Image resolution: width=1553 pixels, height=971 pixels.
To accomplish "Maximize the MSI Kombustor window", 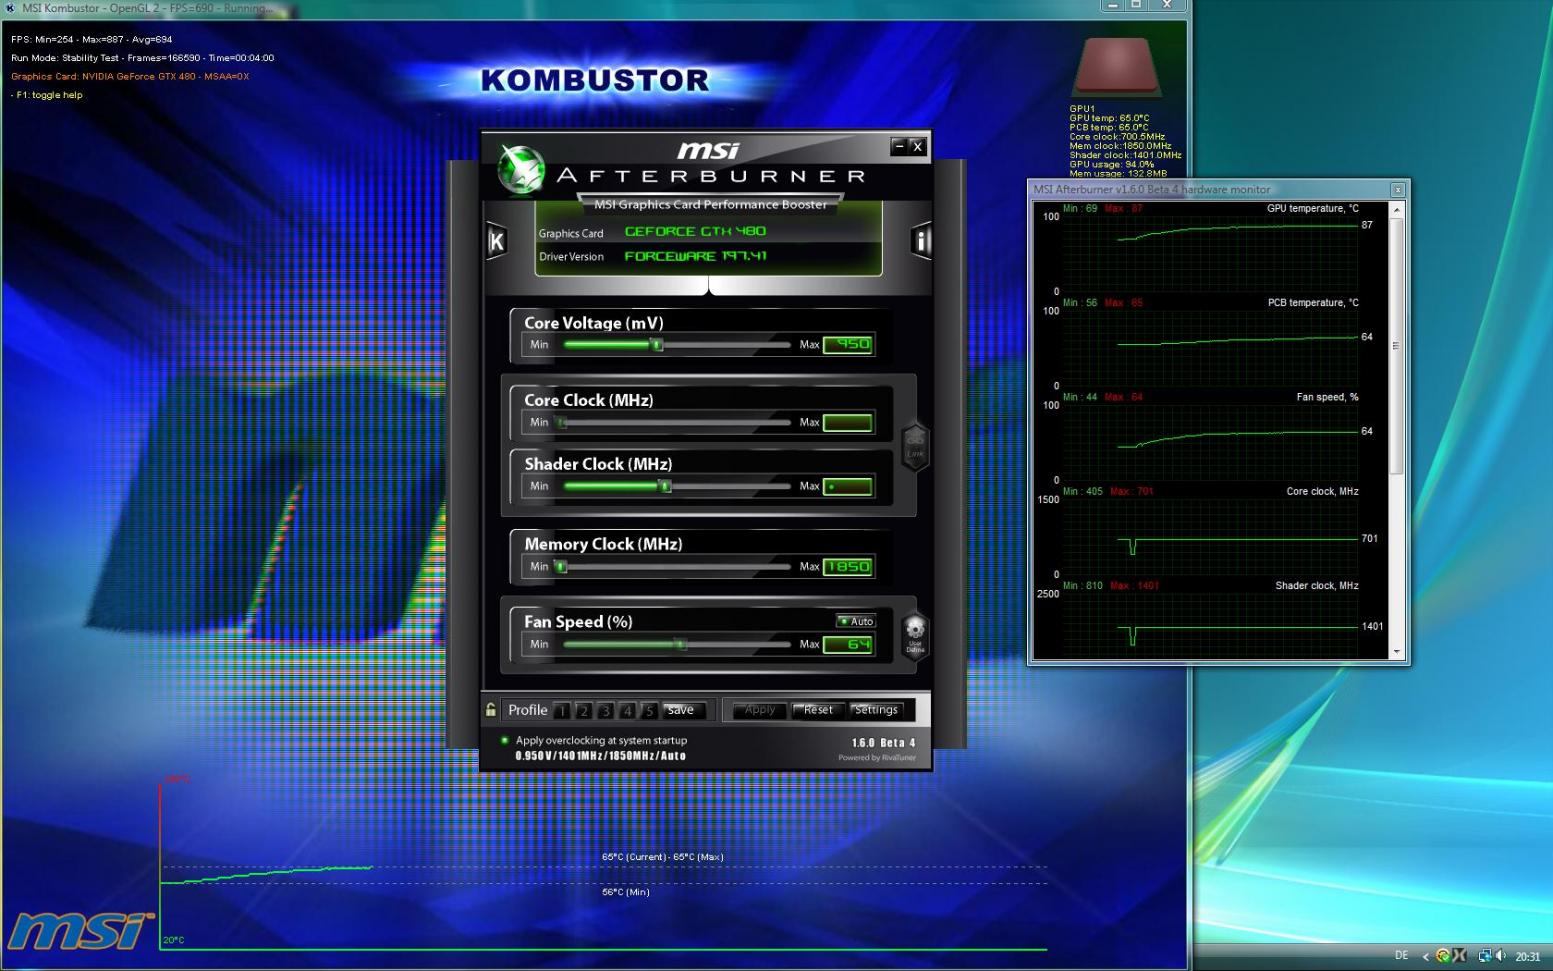I will click(x=1137, y=5).
